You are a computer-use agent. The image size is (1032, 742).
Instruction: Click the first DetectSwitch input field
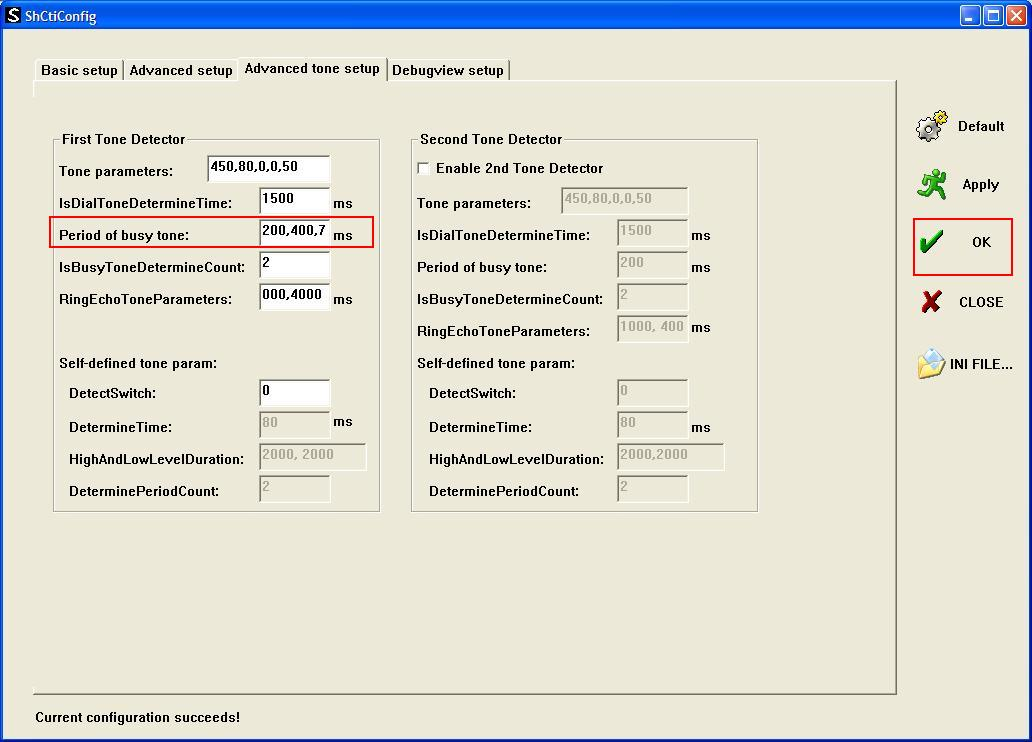click(294, 392)
